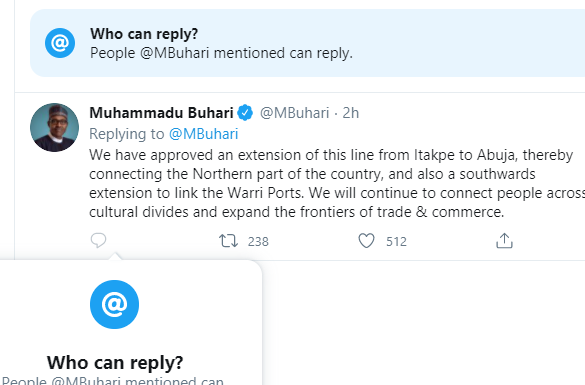The image size is (585, 385).
Task: Click the popup's 'People @MBuhari mentioned can' text
Action: [113, 381]
